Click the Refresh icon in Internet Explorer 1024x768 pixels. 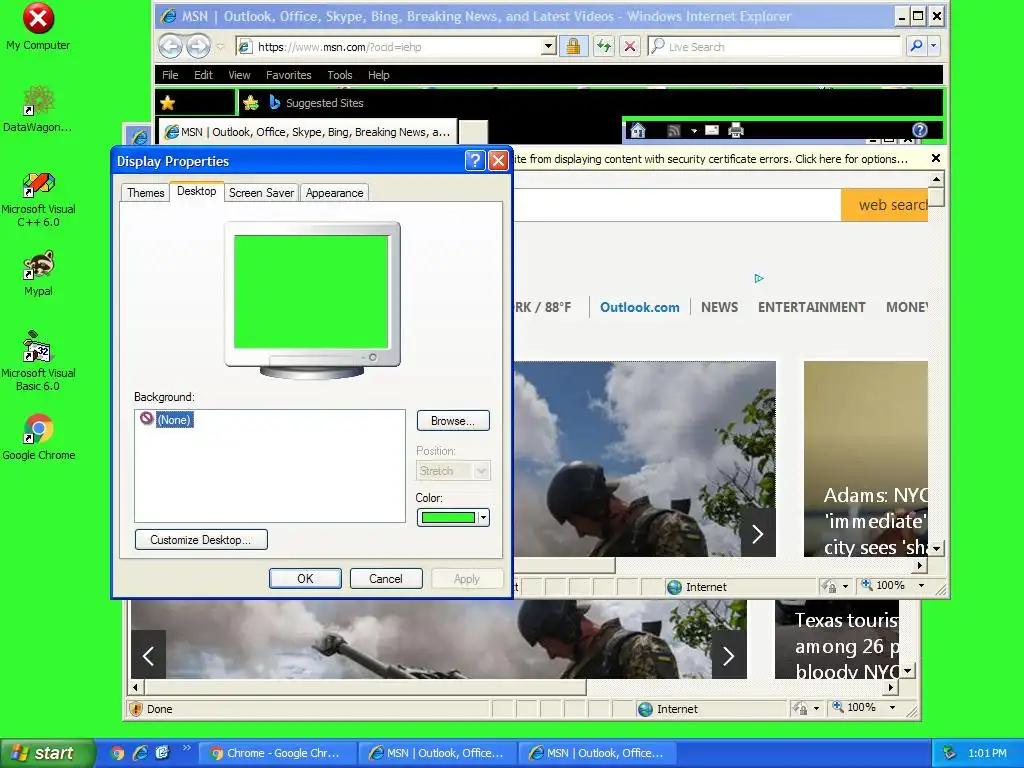pos(603,46)
